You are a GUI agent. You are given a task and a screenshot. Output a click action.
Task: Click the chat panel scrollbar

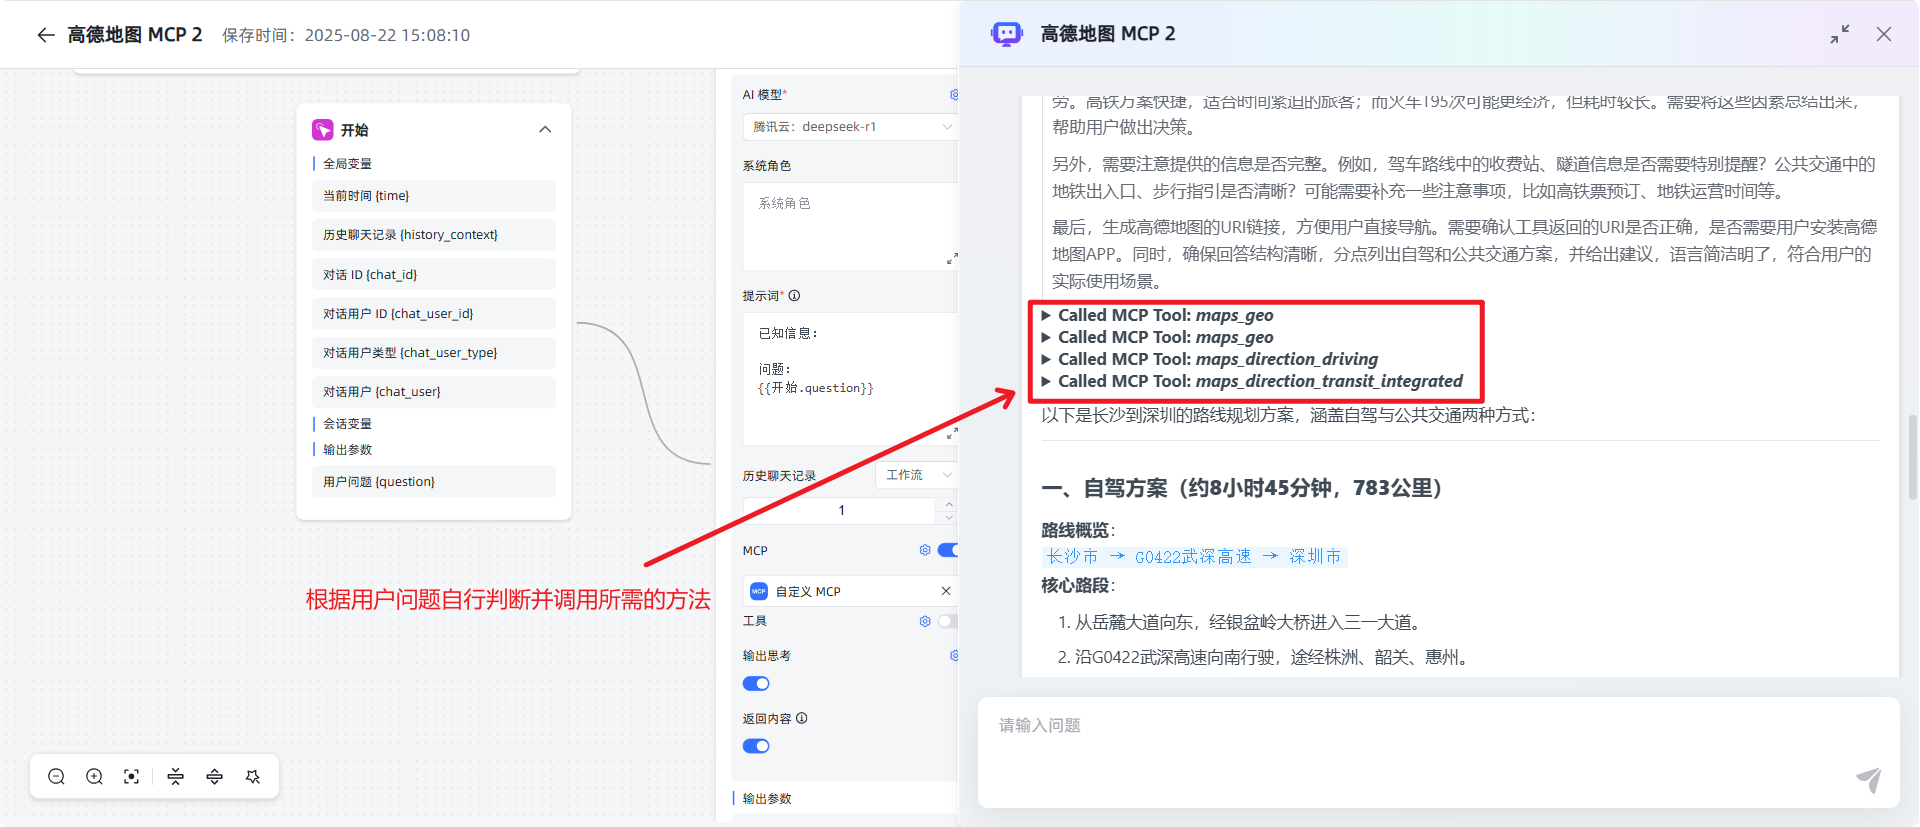coord(1913,456)
